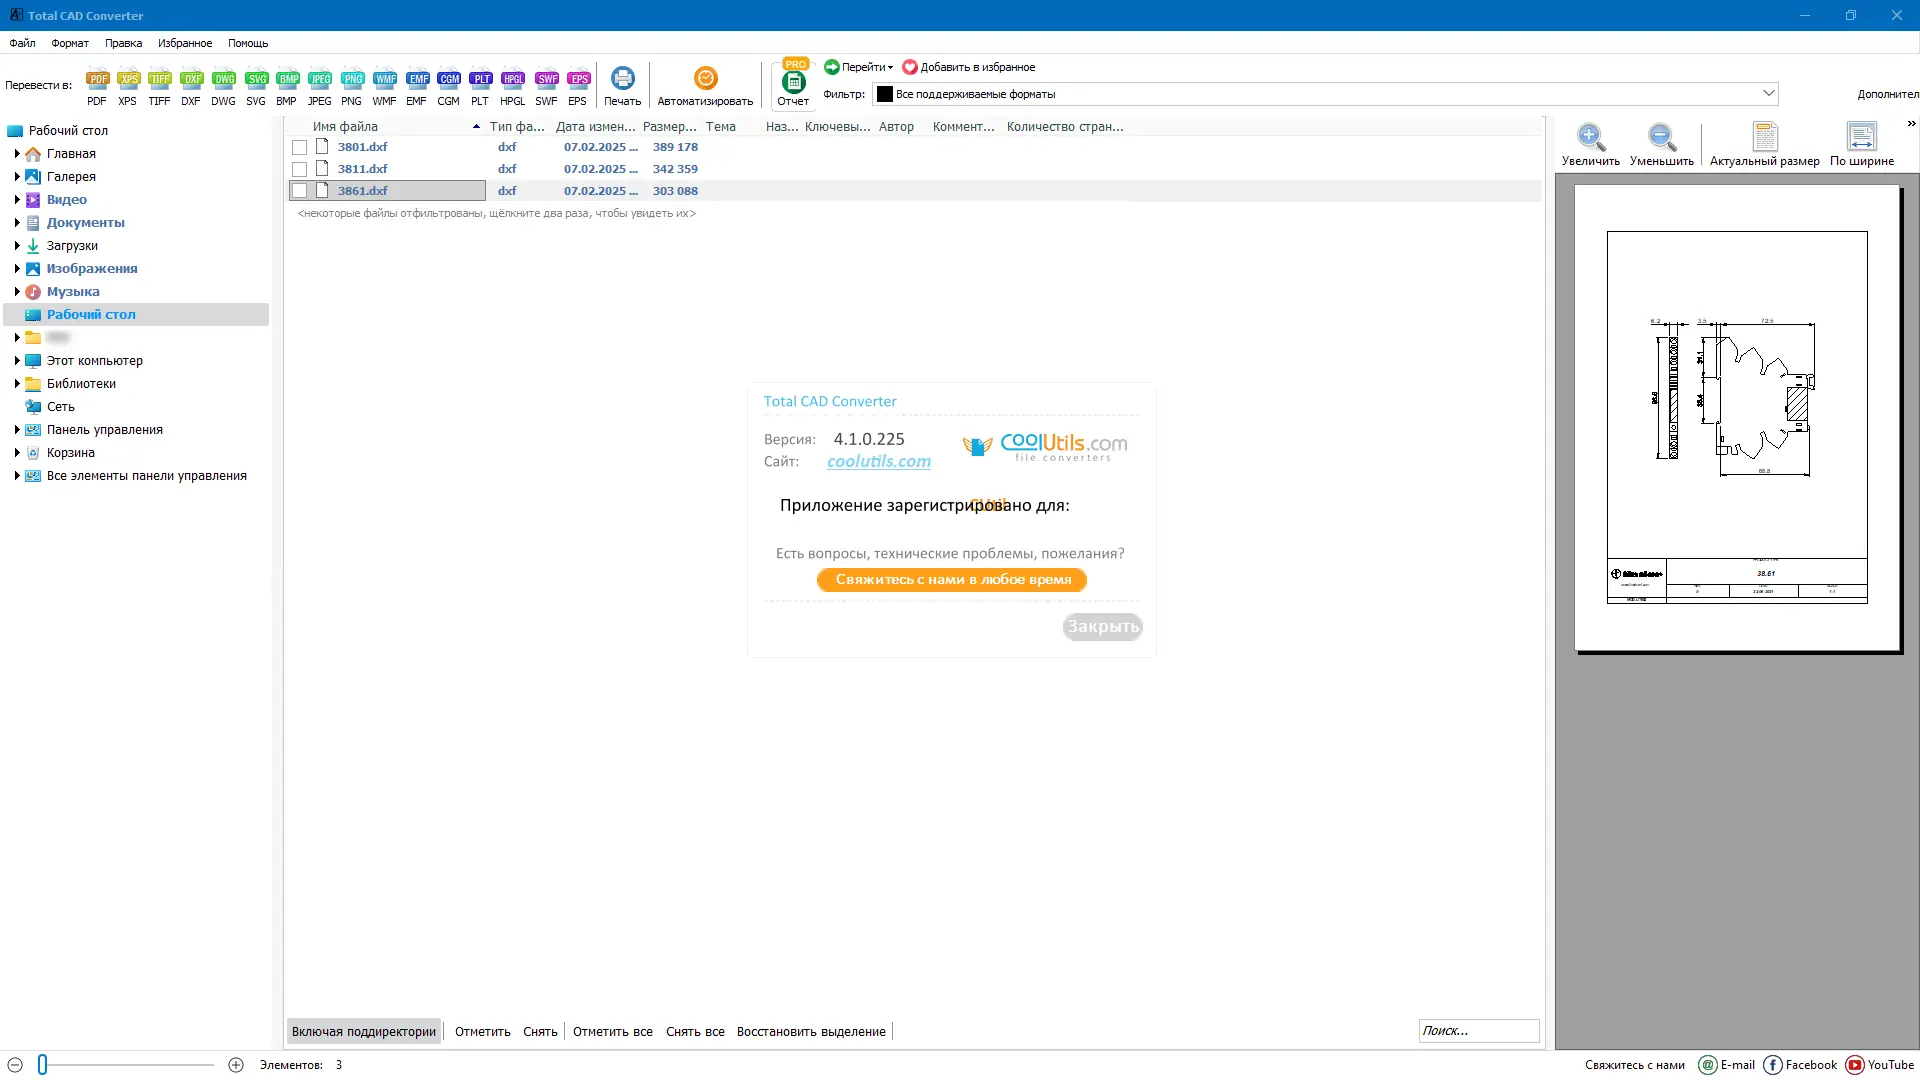Click the bottom zoom slider handle
This screenshot has width=1920, height=1080.
tap(42, 1065)
